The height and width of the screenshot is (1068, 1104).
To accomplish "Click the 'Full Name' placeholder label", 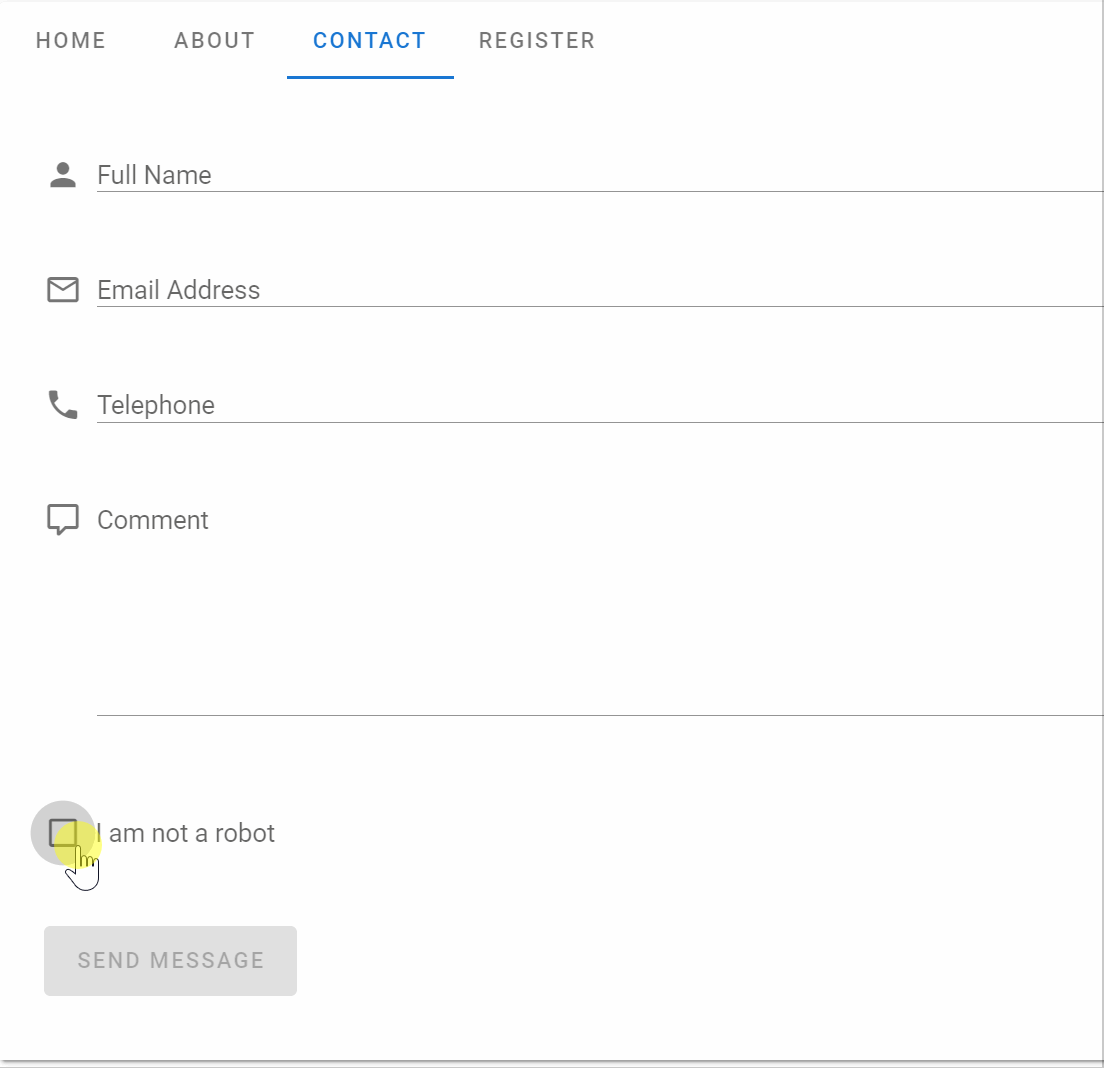I will click(154, 175).
